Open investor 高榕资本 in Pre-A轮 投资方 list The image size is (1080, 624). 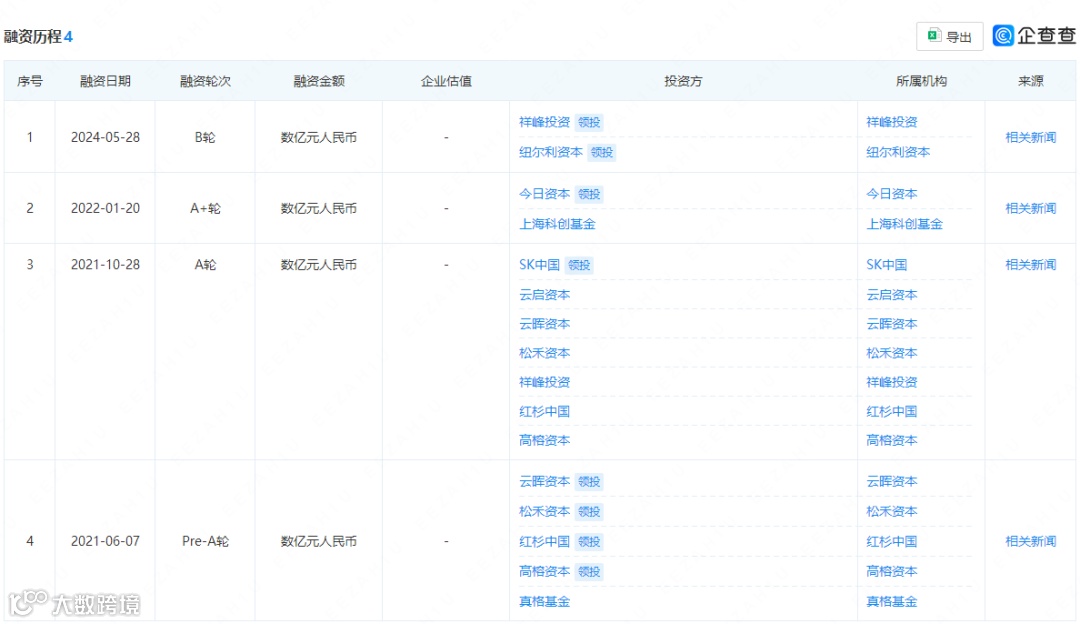[544, 571]
